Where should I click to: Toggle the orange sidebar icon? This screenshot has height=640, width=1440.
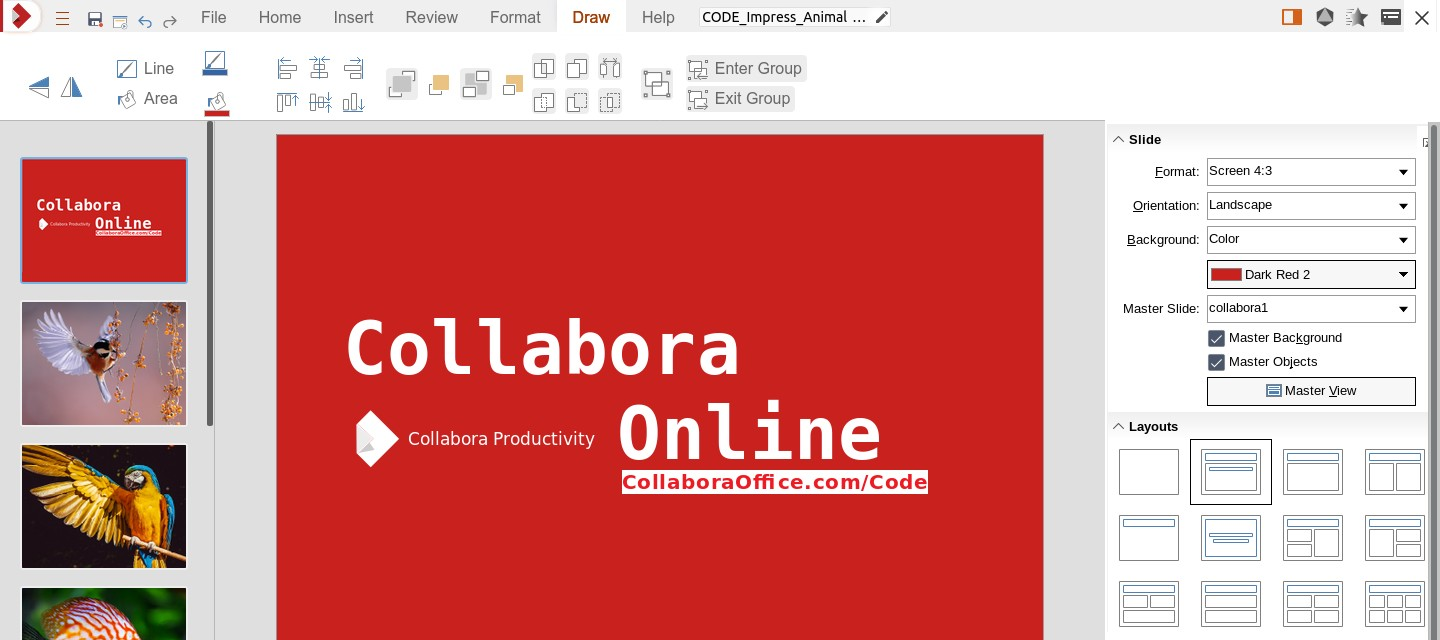[1292, 17]
